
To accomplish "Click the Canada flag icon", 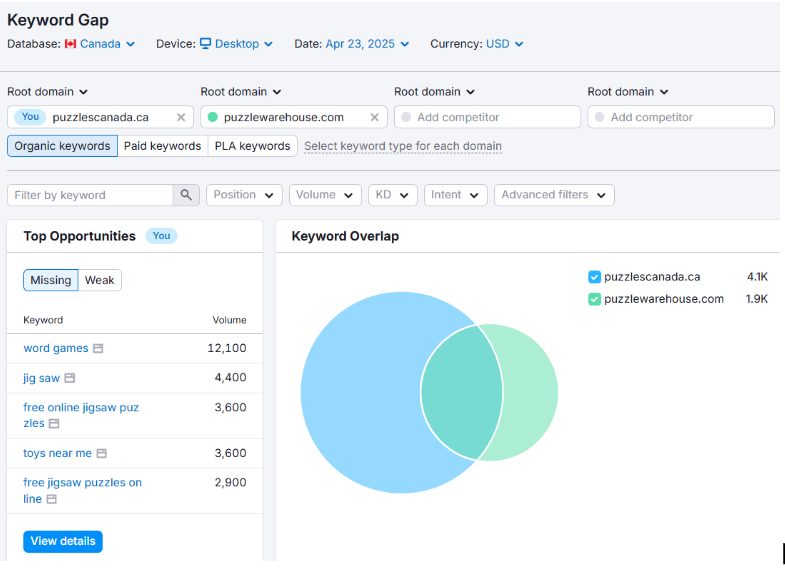I will 71,44.
